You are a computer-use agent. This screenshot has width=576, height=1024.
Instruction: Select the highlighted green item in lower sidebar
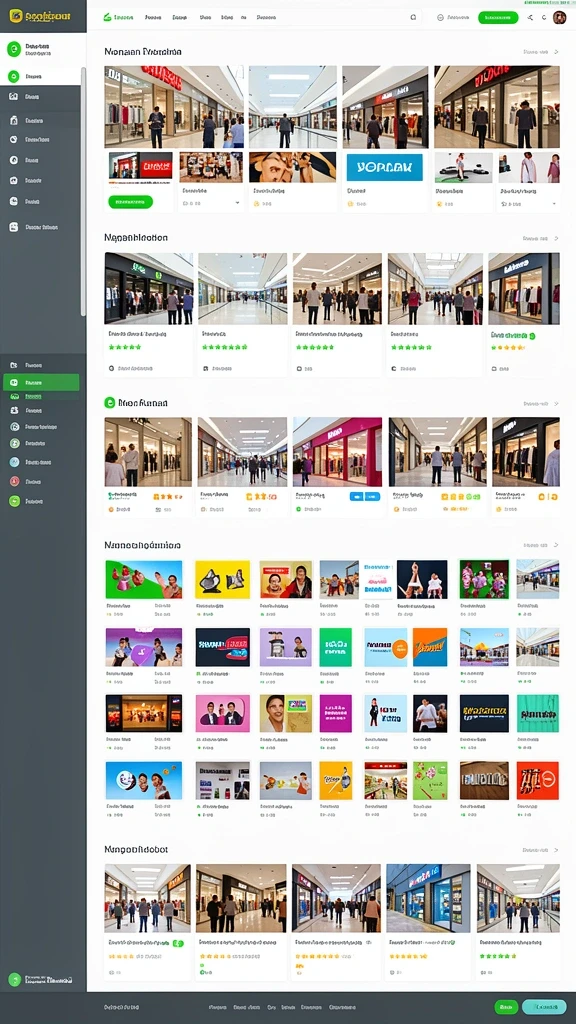41,382
